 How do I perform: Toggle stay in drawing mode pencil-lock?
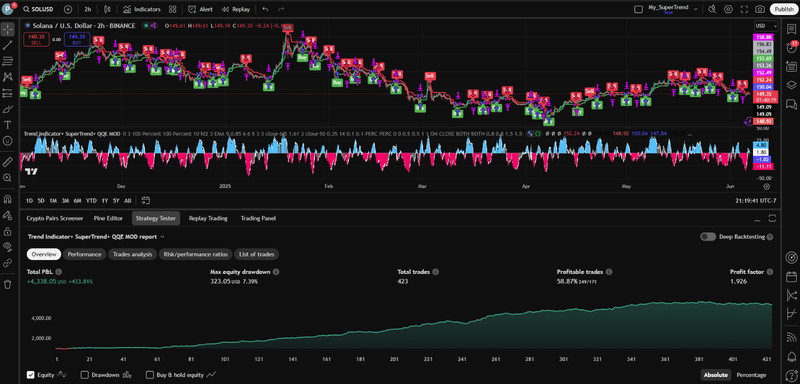(x=8, y=215)
